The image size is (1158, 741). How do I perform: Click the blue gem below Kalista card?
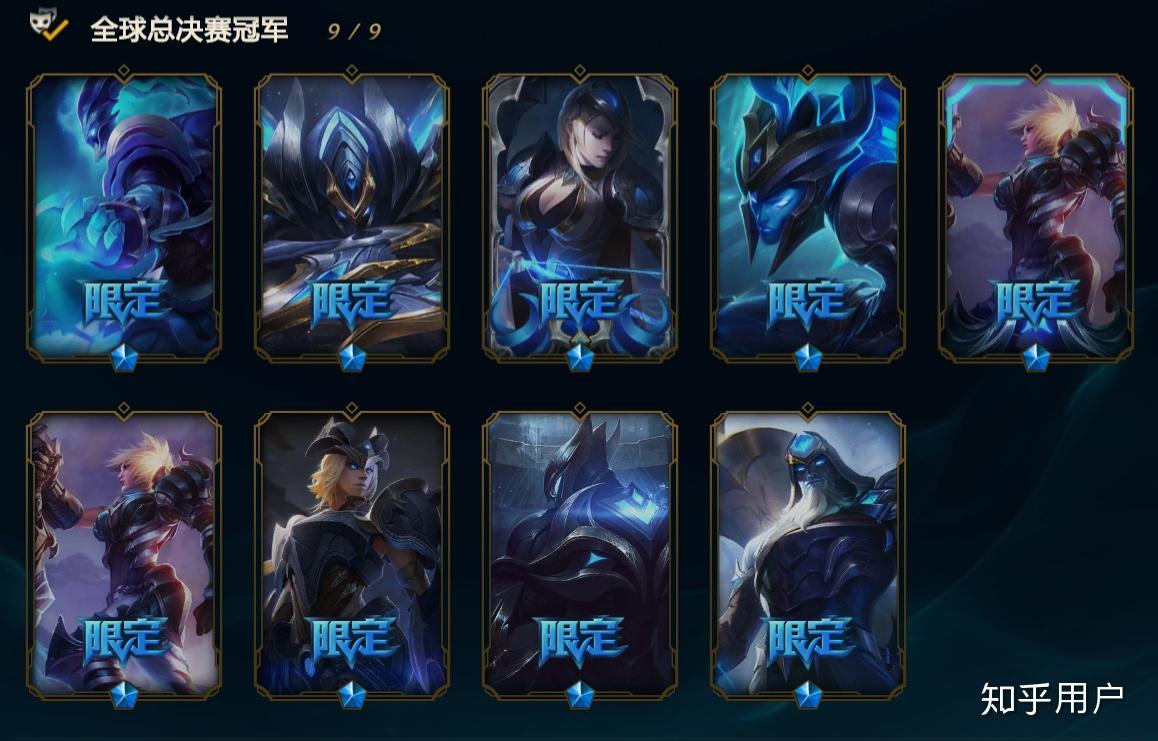click(x=808, y=358)
